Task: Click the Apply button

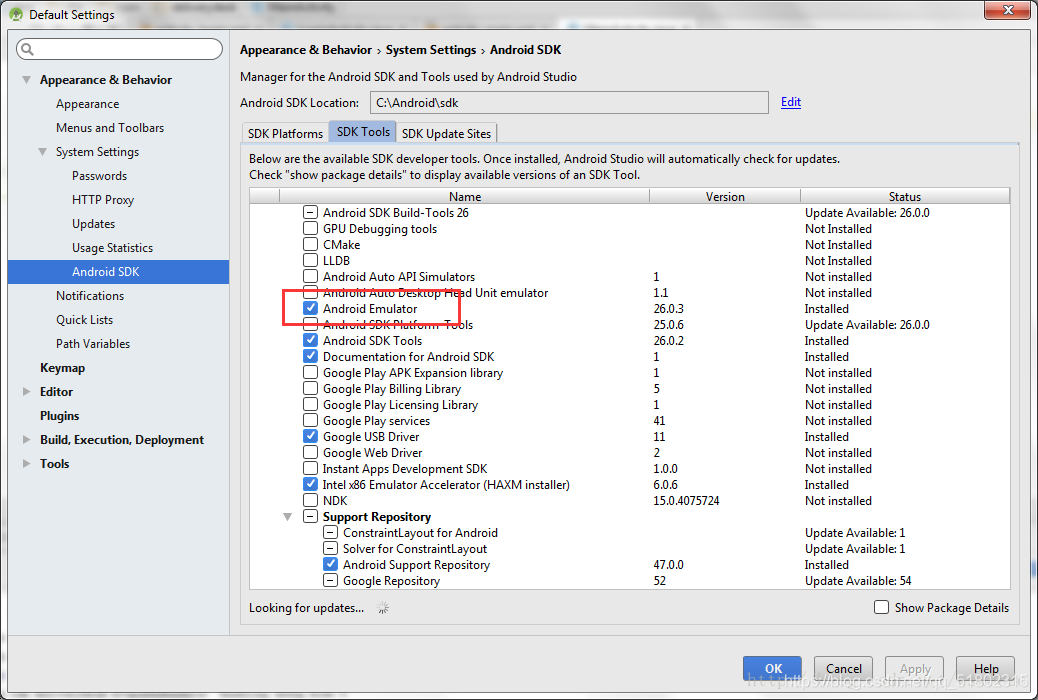Action: [x=915, y=668]
